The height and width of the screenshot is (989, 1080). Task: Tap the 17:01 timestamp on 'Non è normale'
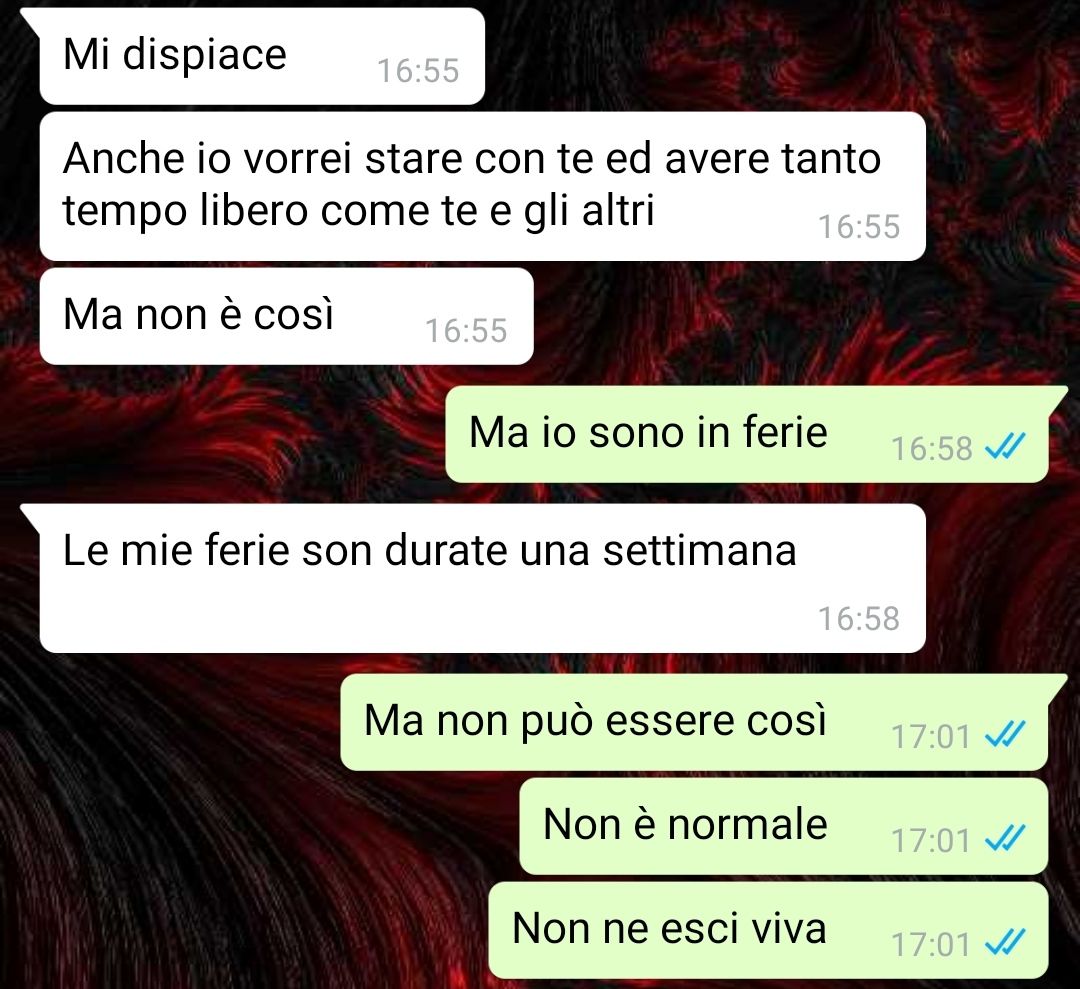click(931, 840)
